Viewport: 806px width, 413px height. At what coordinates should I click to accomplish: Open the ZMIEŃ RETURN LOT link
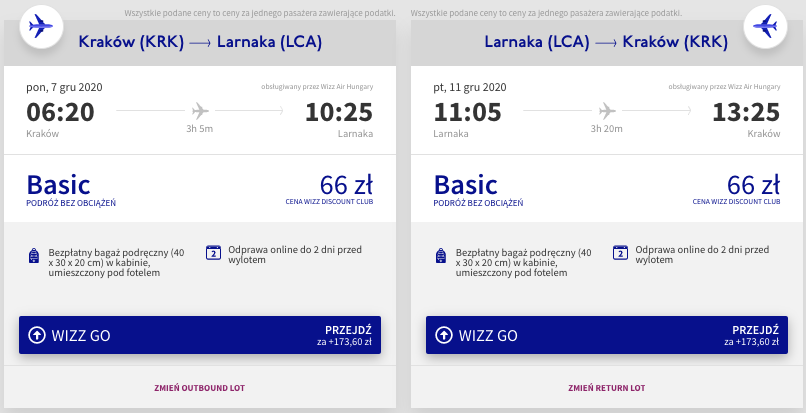tap(607, 388)
